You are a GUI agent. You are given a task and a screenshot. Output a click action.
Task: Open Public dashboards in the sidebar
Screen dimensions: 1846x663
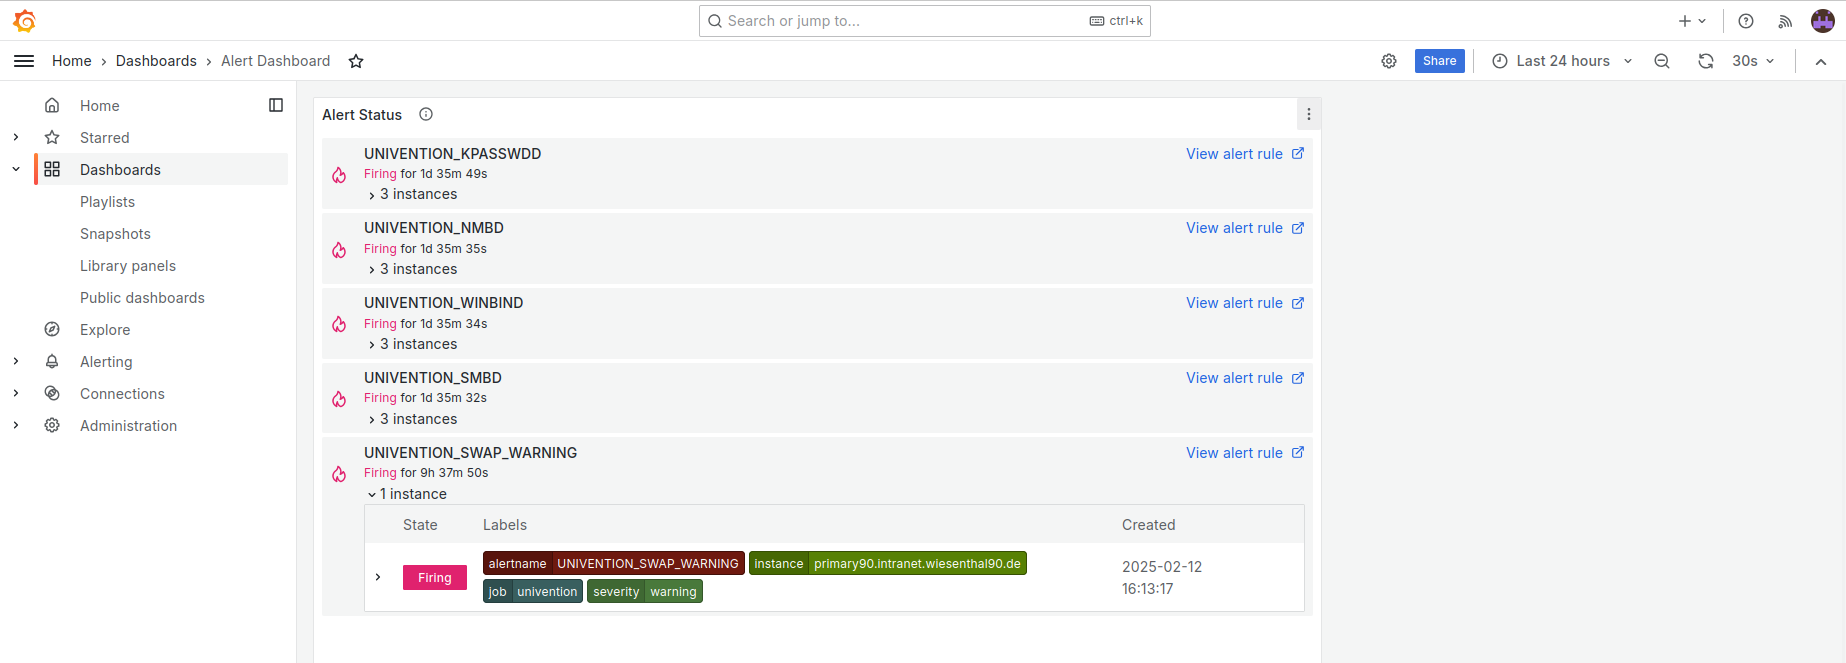[142, 297]
